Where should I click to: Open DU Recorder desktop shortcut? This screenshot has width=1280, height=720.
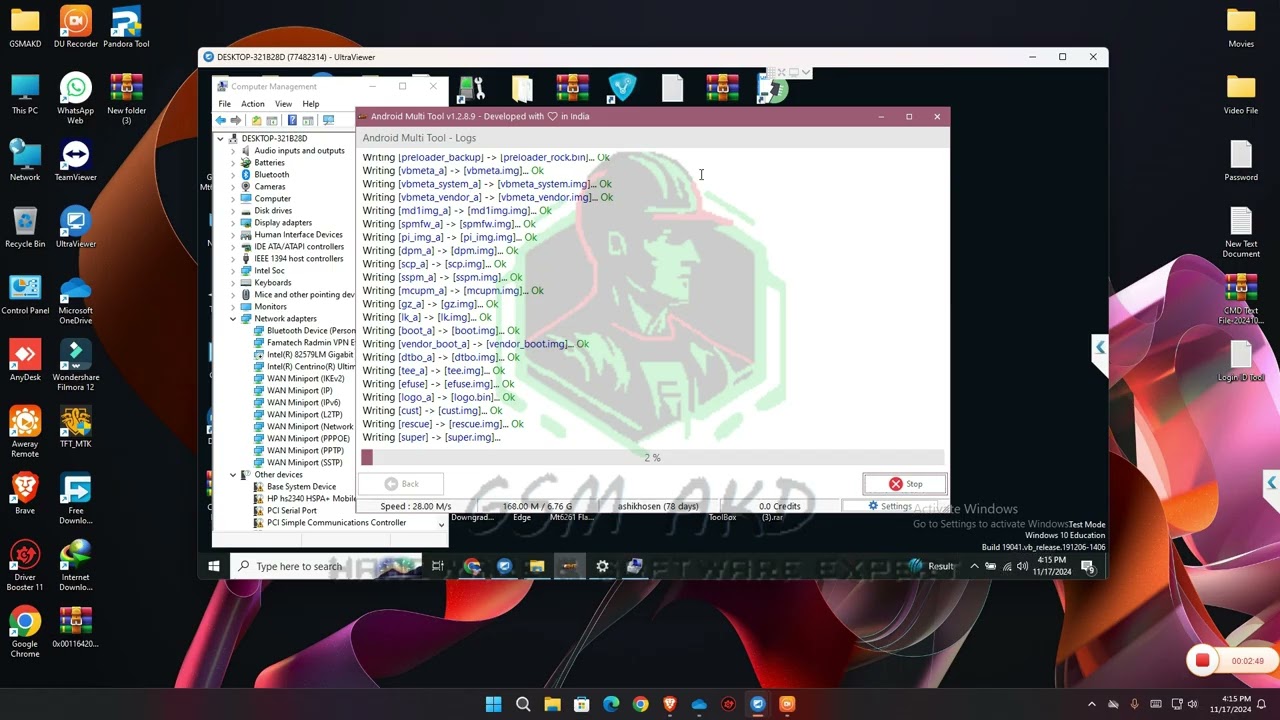coord(76,29)
